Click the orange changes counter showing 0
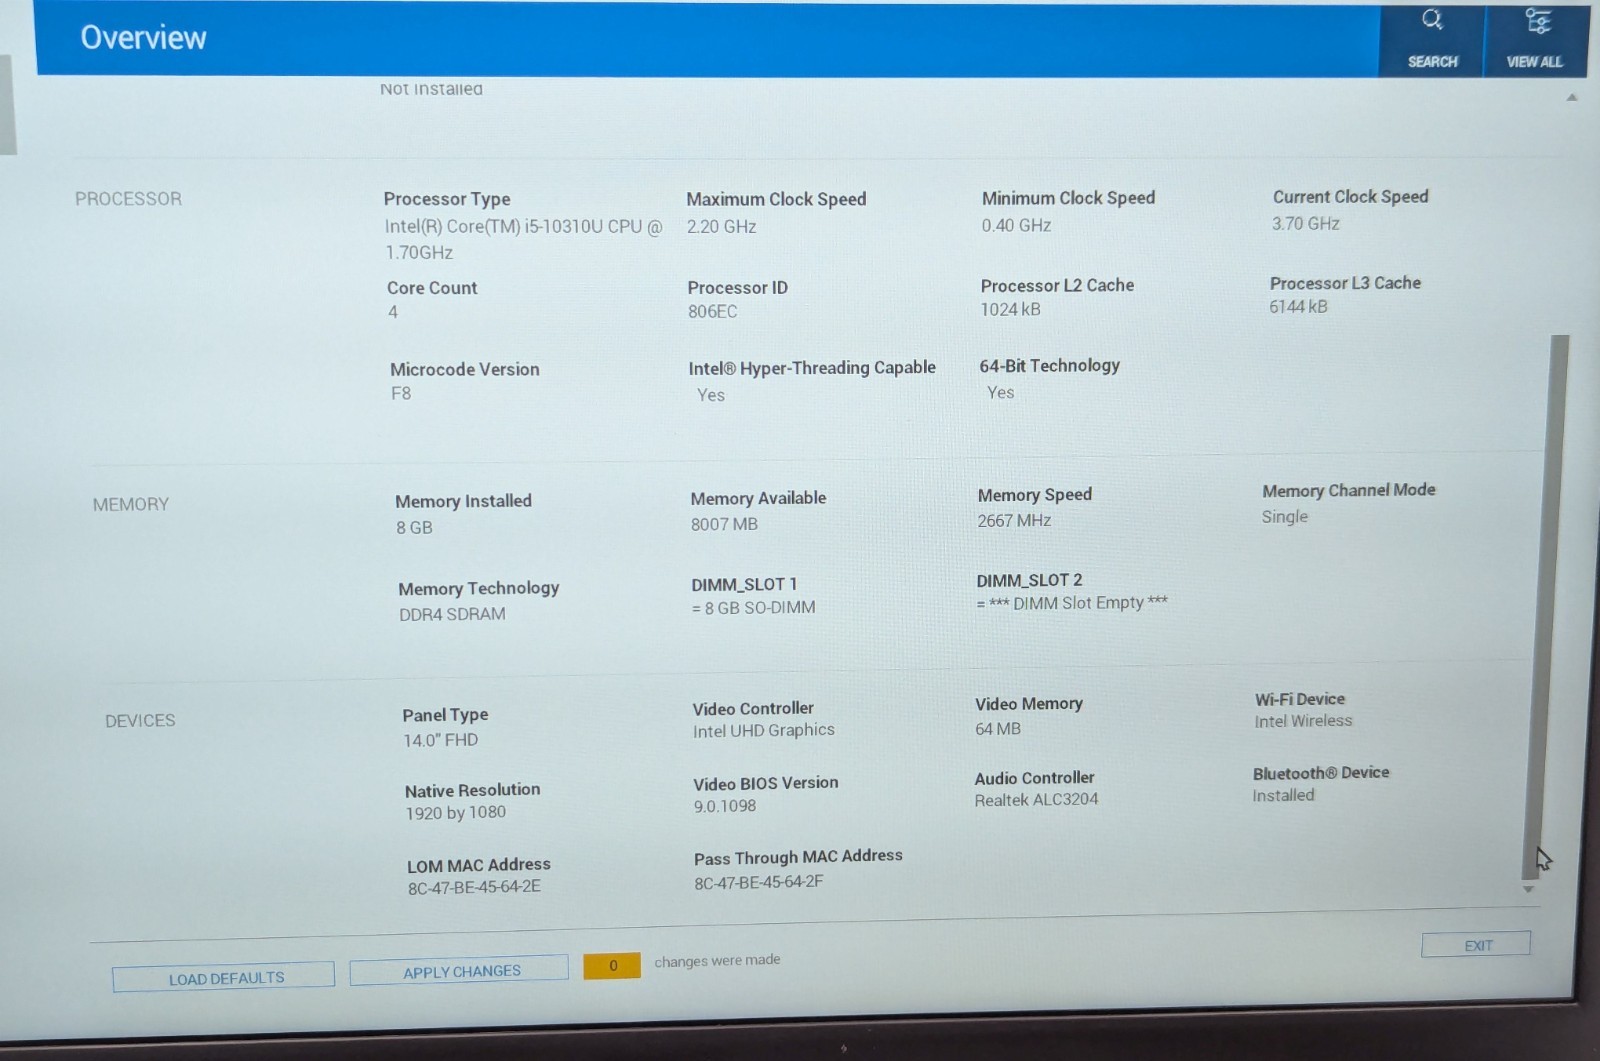Image resolution: width=1600 pixels, height=1061 pixels. tap(612, 966)
